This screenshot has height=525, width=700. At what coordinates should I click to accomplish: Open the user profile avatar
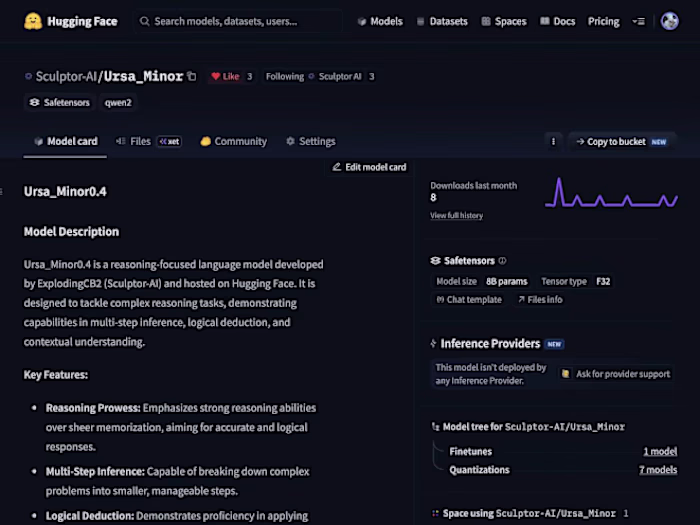(670, 21)
